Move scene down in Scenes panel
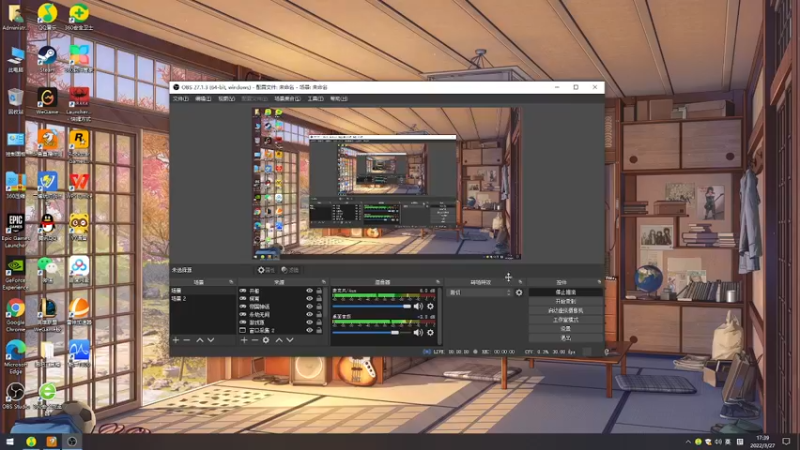This screenshot has height=450, width=800. tap(211, 340)
